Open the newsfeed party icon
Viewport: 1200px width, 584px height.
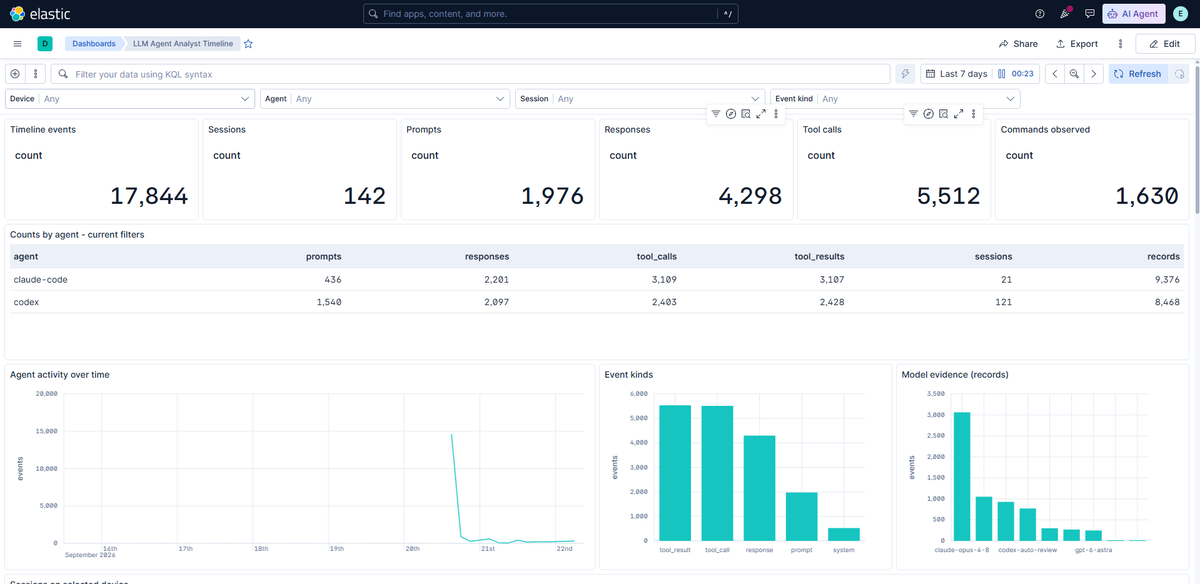1065,14
